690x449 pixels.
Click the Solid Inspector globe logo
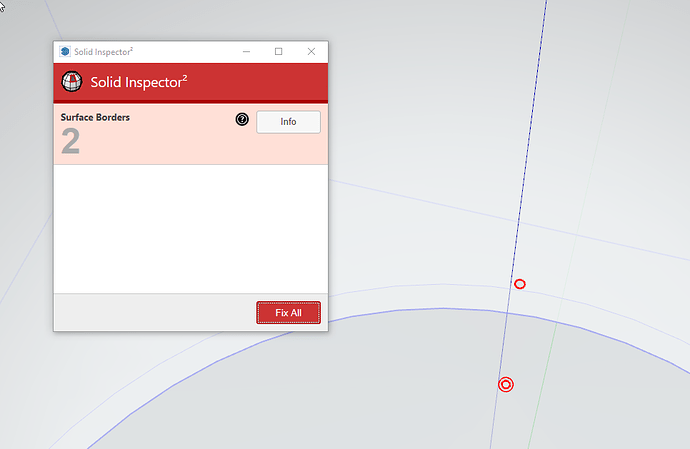point(72,82)
